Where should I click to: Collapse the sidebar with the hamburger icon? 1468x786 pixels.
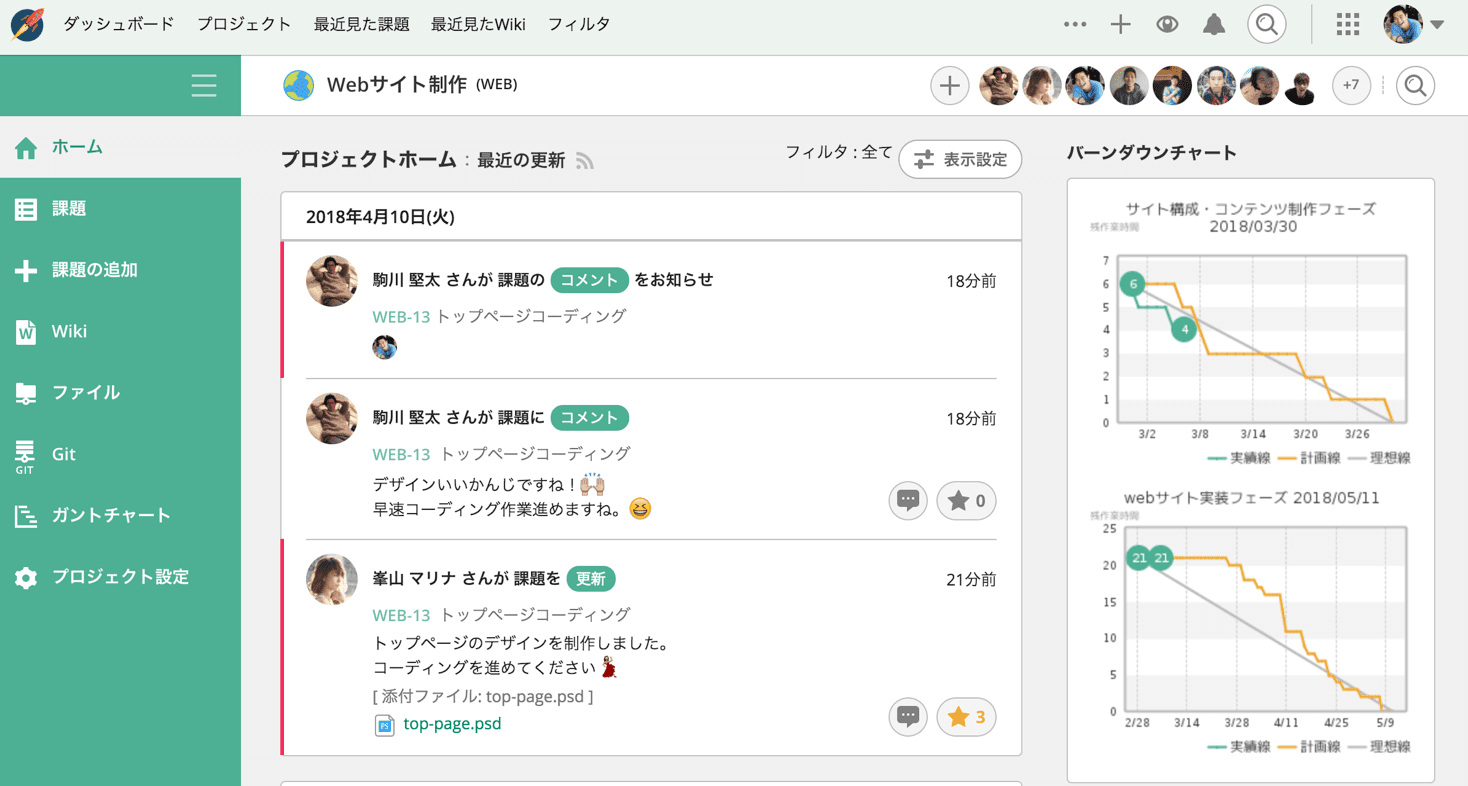coord(204,85)
